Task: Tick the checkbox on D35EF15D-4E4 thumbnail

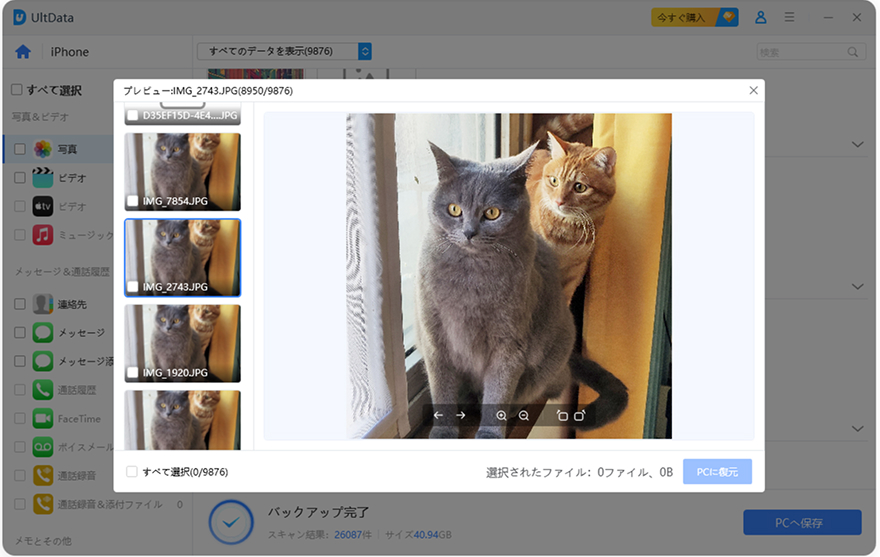Action: [x=133, y=115]
